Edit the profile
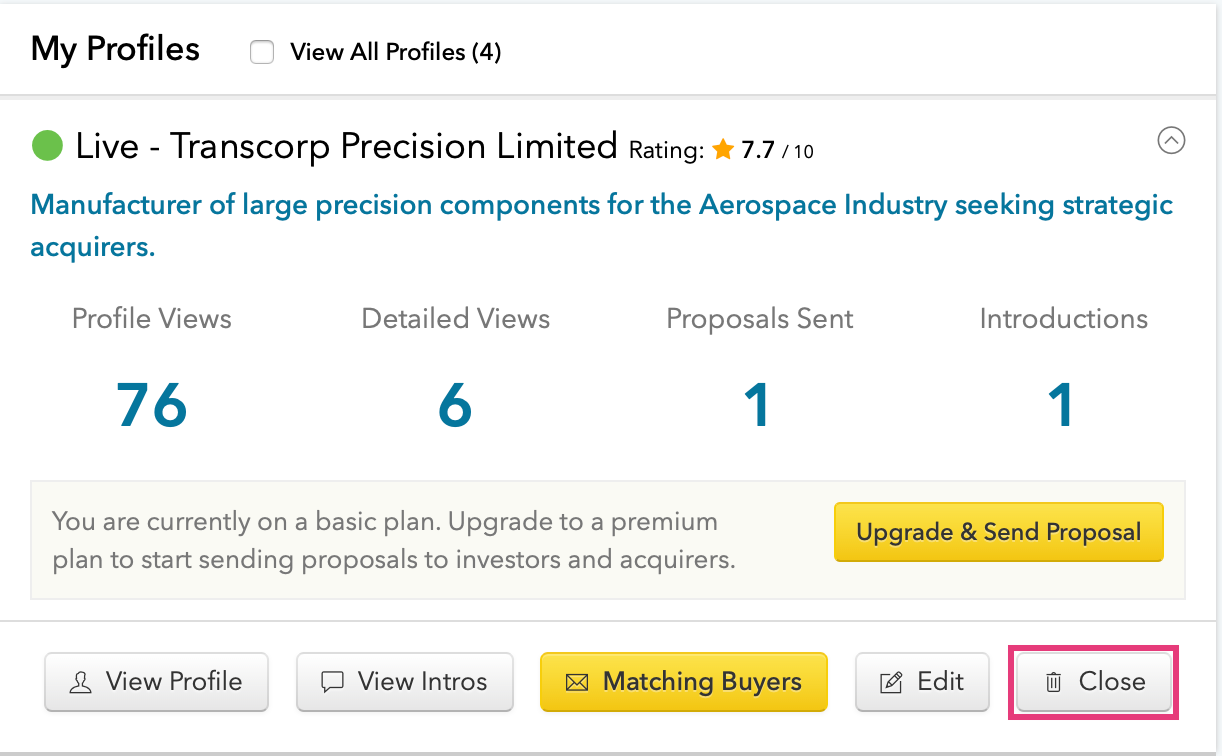1222x756 pixels. coord(922,682)
